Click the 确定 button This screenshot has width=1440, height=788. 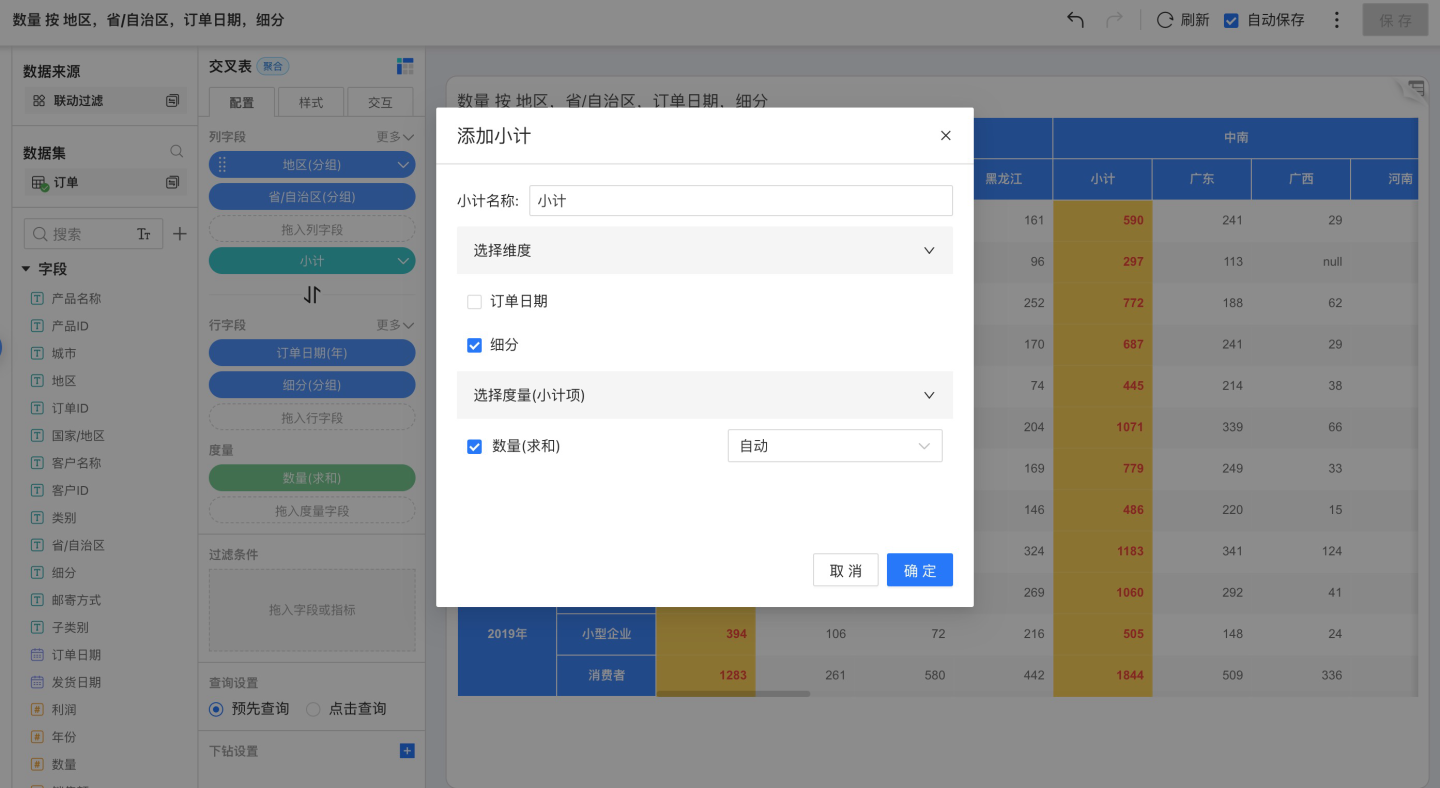click(919, 570)
